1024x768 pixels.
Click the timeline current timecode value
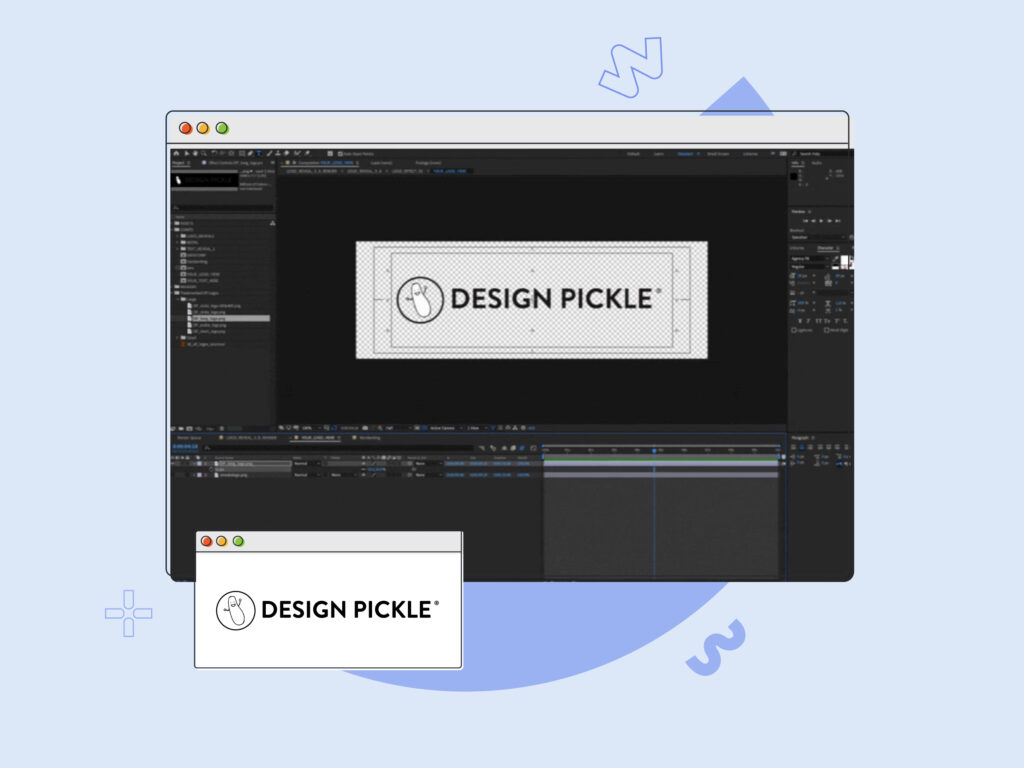tap(185, 447)
